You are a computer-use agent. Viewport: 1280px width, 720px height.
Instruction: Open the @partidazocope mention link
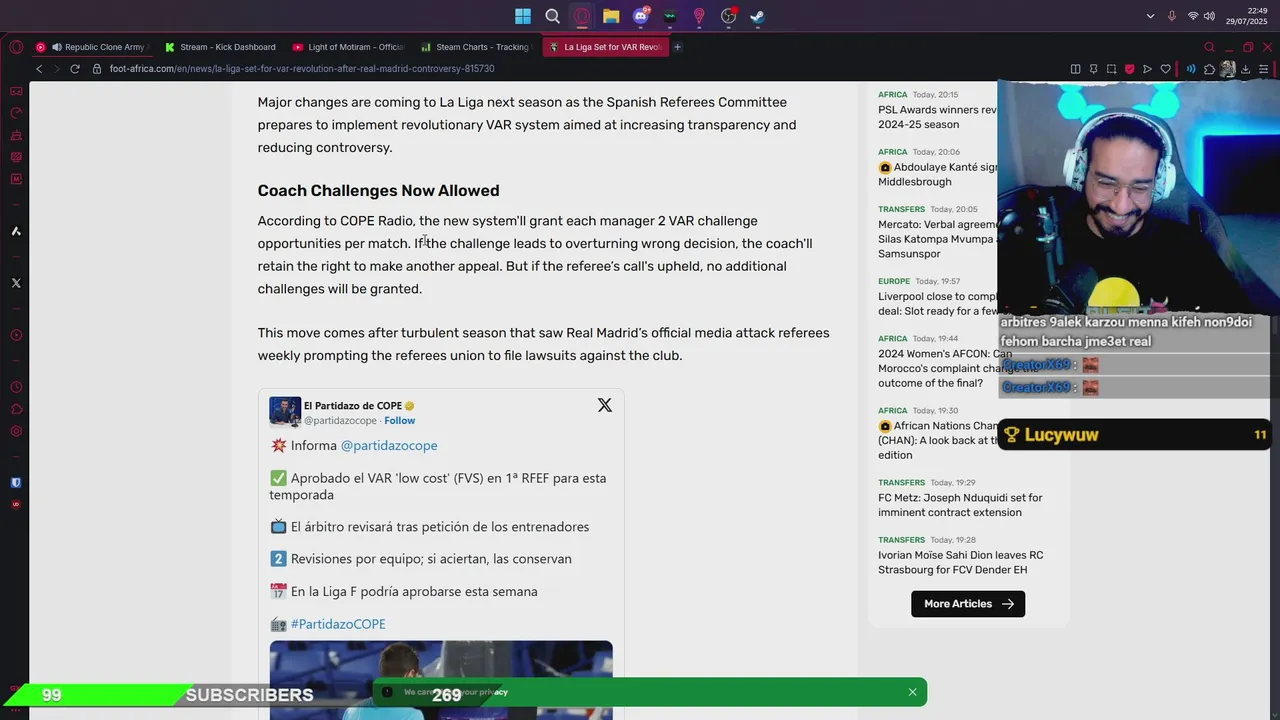click(x=389, y=445)
